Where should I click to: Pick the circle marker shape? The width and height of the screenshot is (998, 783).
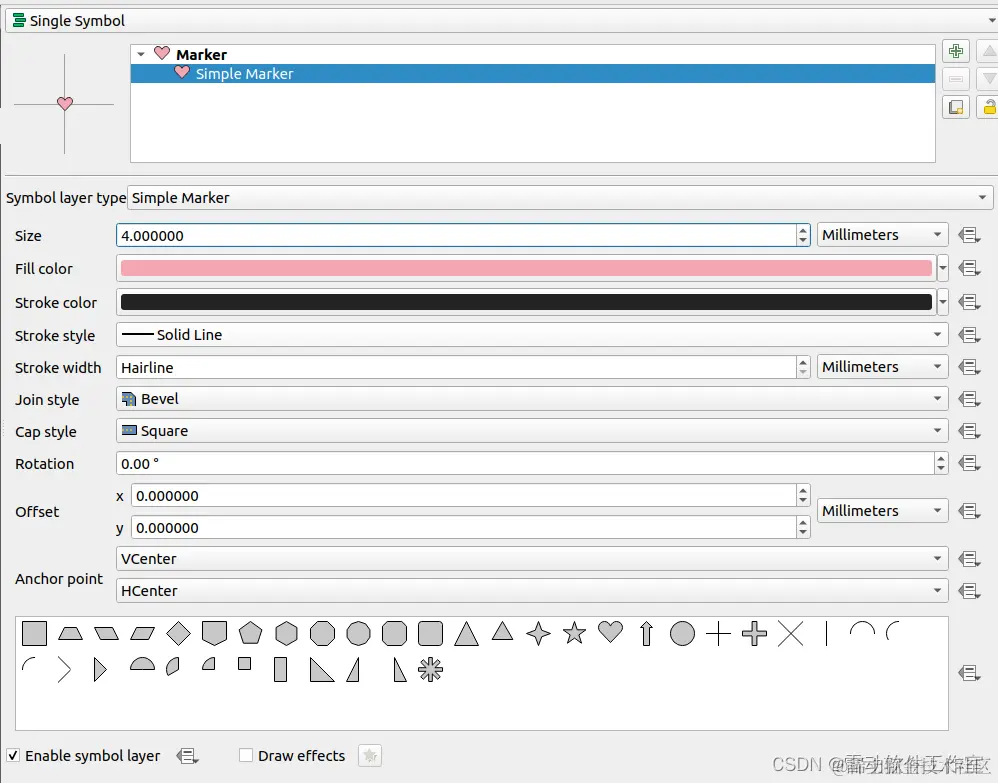point(682,633)
